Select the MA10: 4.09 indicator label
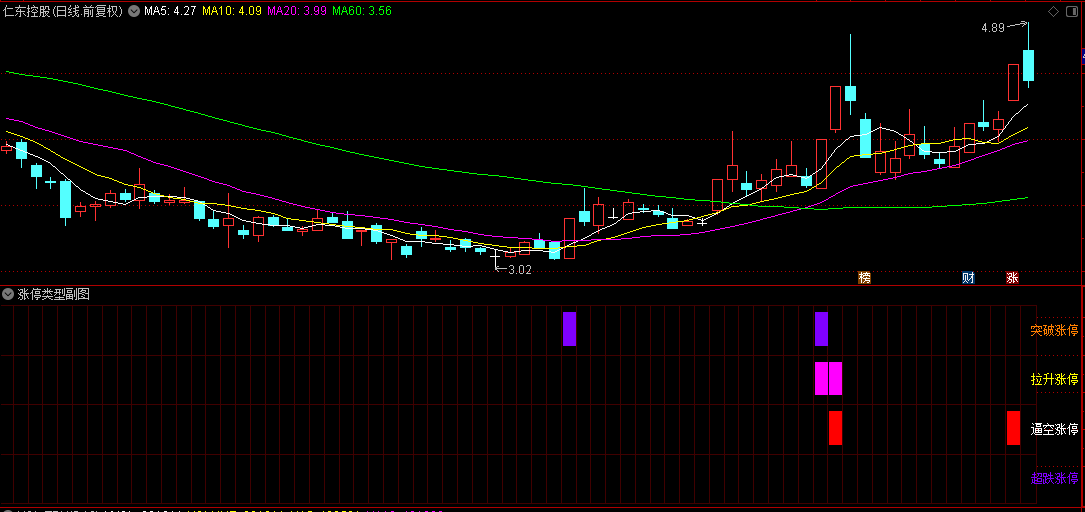The image size is (1085, 512). coord(232,11)
